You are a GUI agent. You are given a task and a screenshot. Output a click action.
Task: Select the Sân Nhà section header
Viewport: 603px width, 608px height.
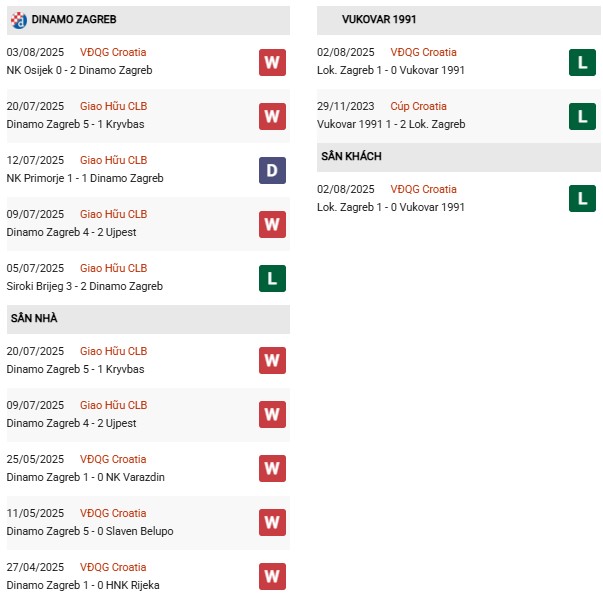35,318
